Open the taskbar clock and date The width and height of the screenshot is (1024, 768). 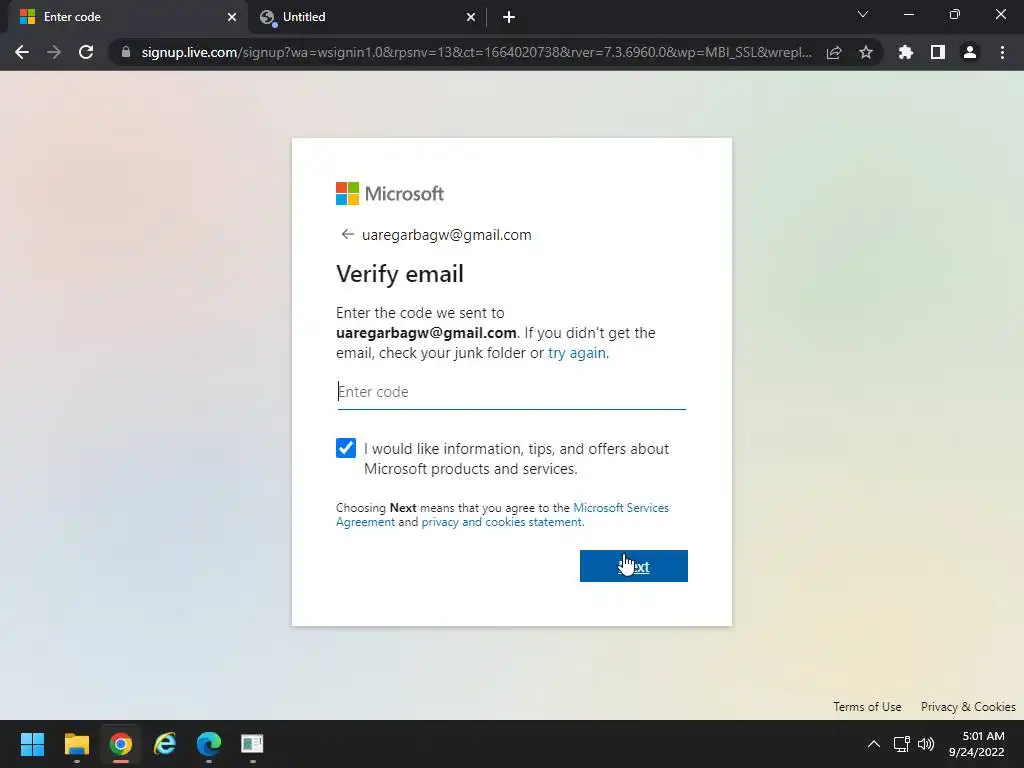pyautogui.click(x=976, y=744)
